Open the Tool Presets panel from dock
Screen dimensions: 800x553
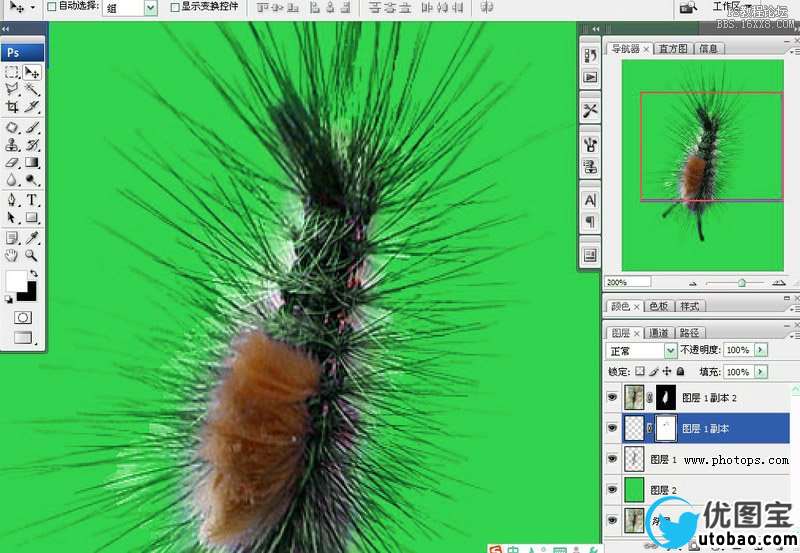click(x=590, y=111)
